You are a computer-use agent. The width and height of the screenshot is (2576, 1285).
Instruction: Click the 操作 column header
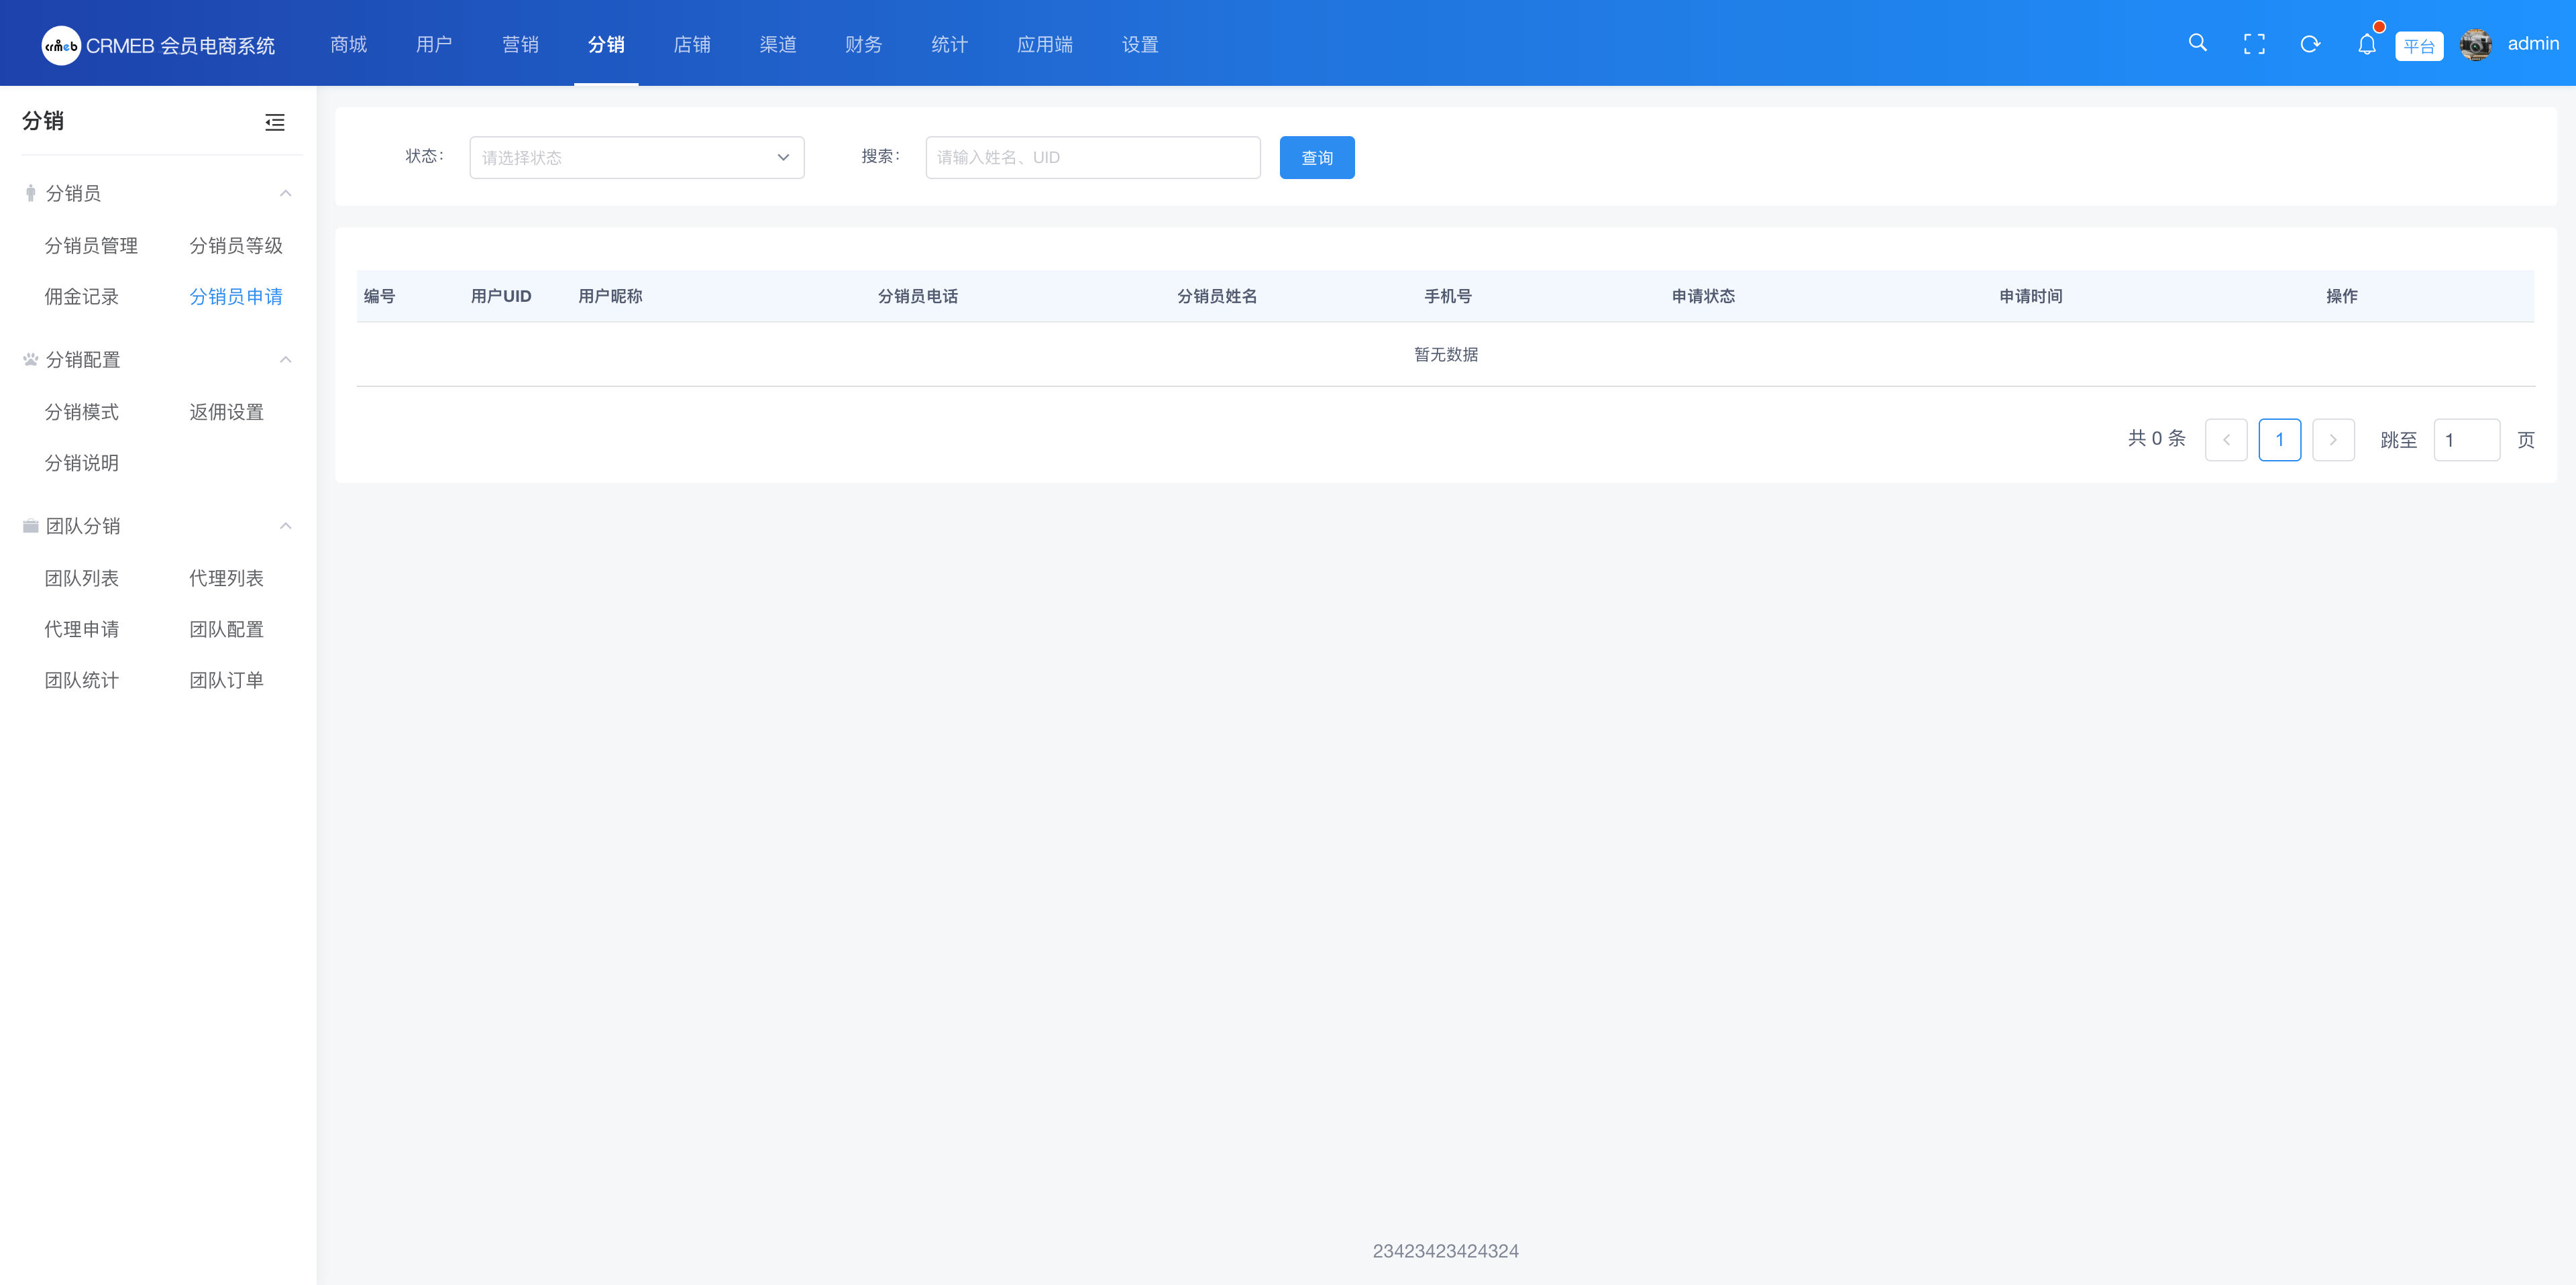pyautogui.click(x=2342, y=296)
